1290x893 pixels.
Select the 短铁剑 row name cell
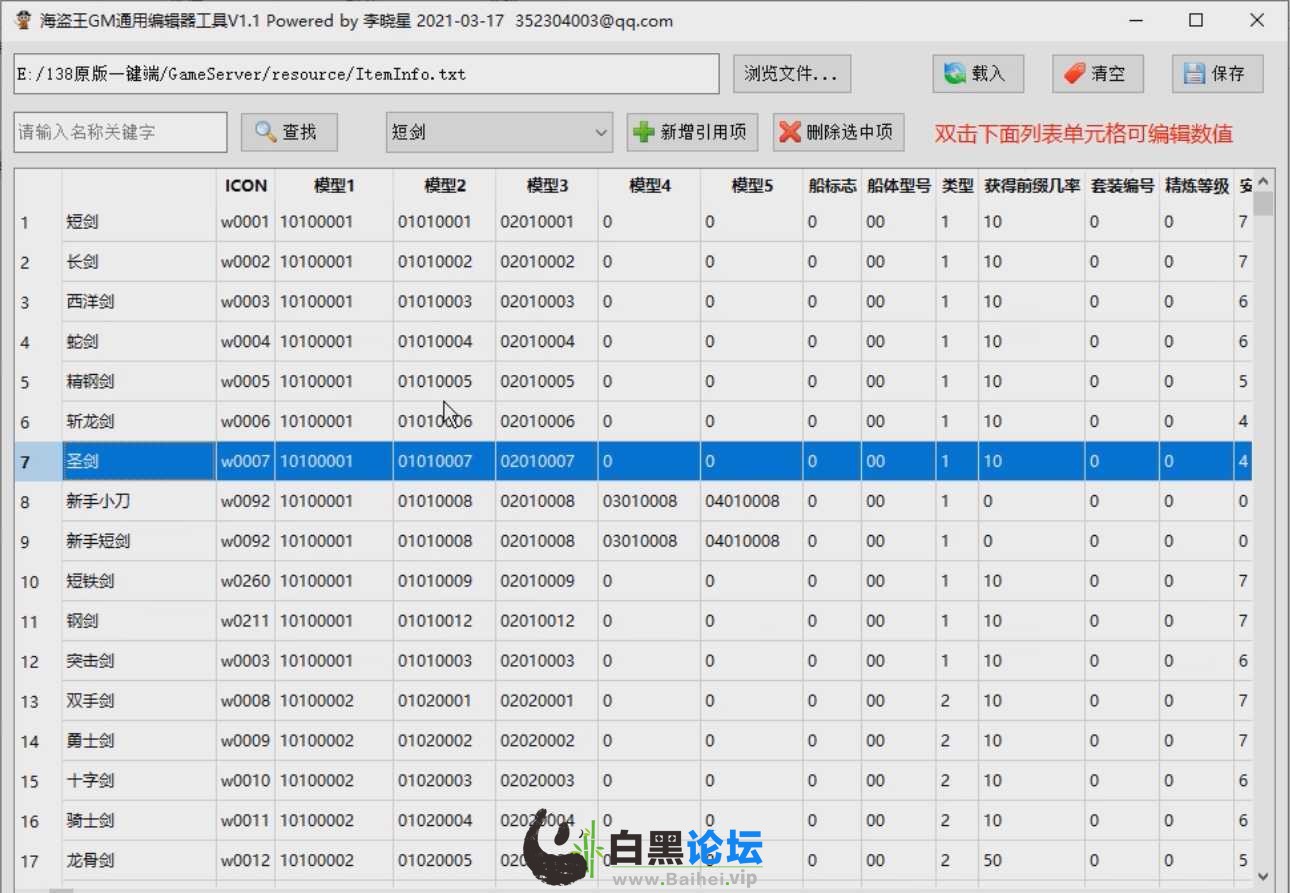pos(139,581)
